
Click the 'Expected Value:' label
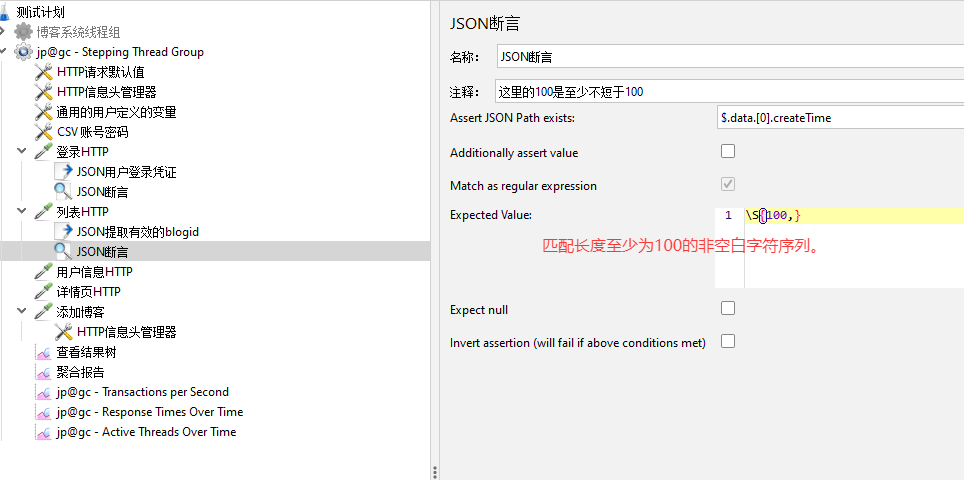pos(491,215)
